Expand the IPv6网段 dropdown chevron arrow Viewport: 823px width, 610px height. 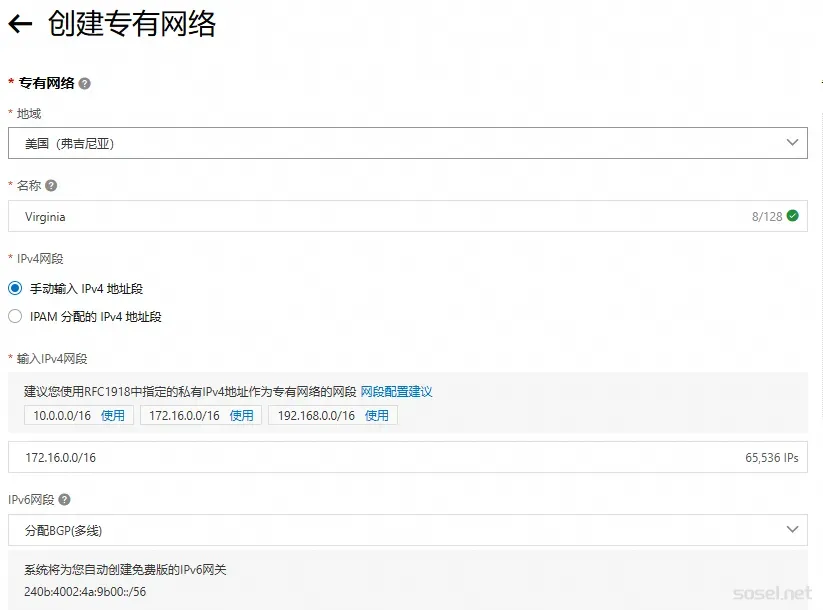point(793,530)
